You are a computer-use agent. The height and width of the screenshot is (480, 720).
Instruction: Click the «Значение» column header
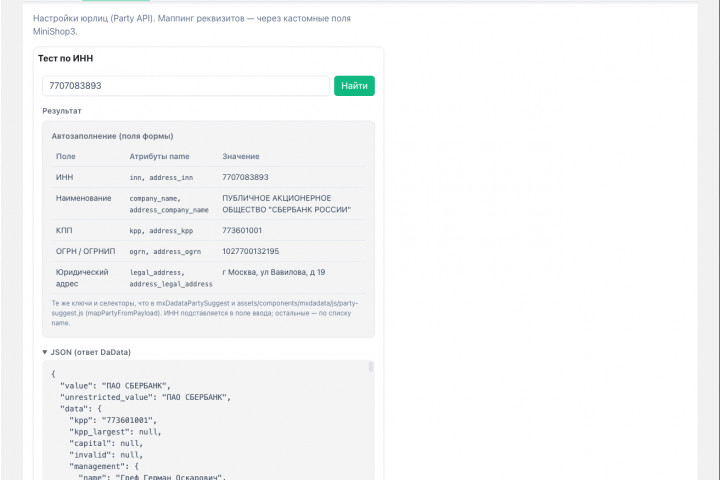(x=241, y=156)
